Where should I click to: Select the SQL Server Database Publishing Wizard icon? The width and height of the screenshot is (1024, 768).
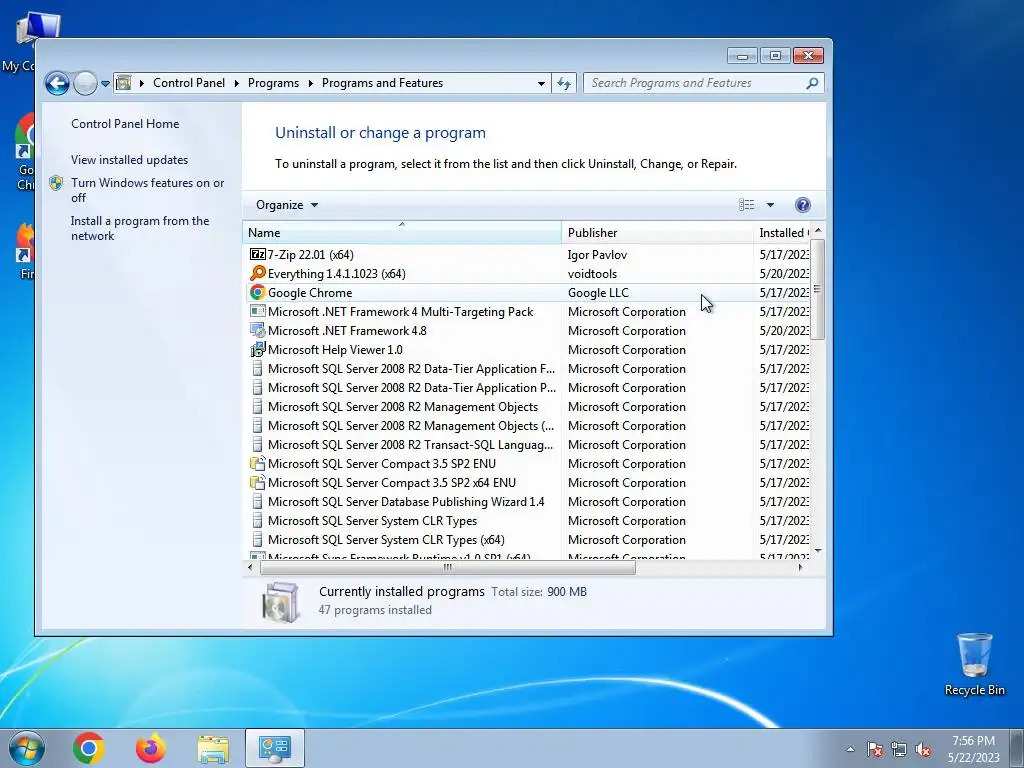(x=257, y=502)
